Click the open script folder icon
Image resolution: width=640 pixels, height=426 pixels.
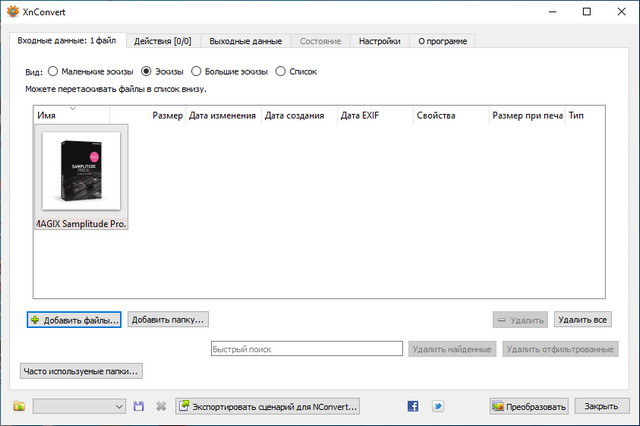[19, 406]
